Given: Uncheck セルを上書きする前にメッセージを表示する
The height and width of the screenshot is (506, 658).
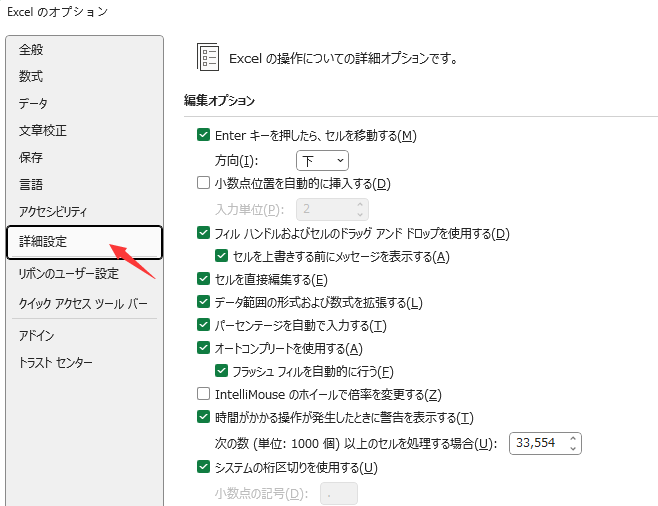Looking at the screenshot, I should 221,256.
